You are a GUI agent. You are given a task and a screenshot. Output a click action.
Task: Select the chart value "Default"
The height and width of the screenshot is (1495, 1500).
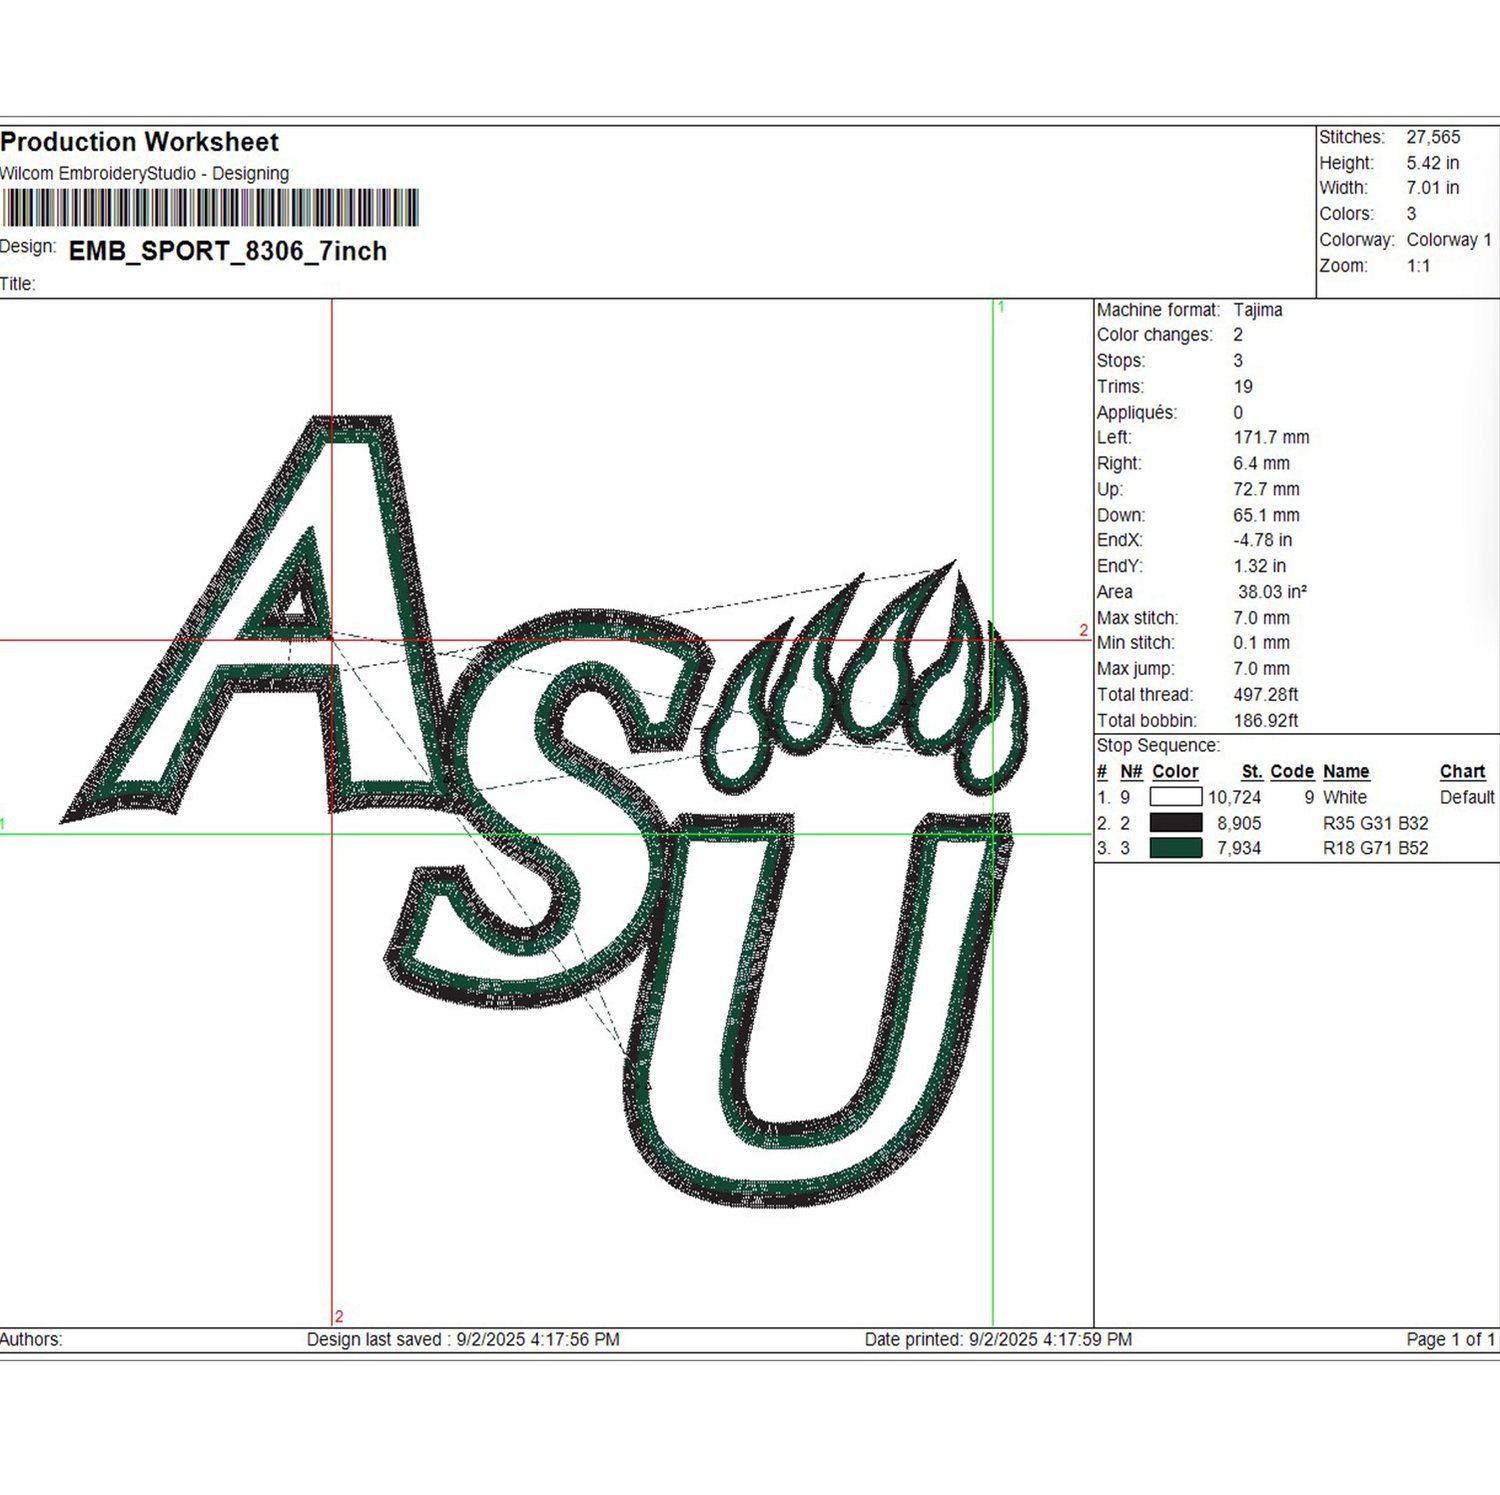(1467, 798)
